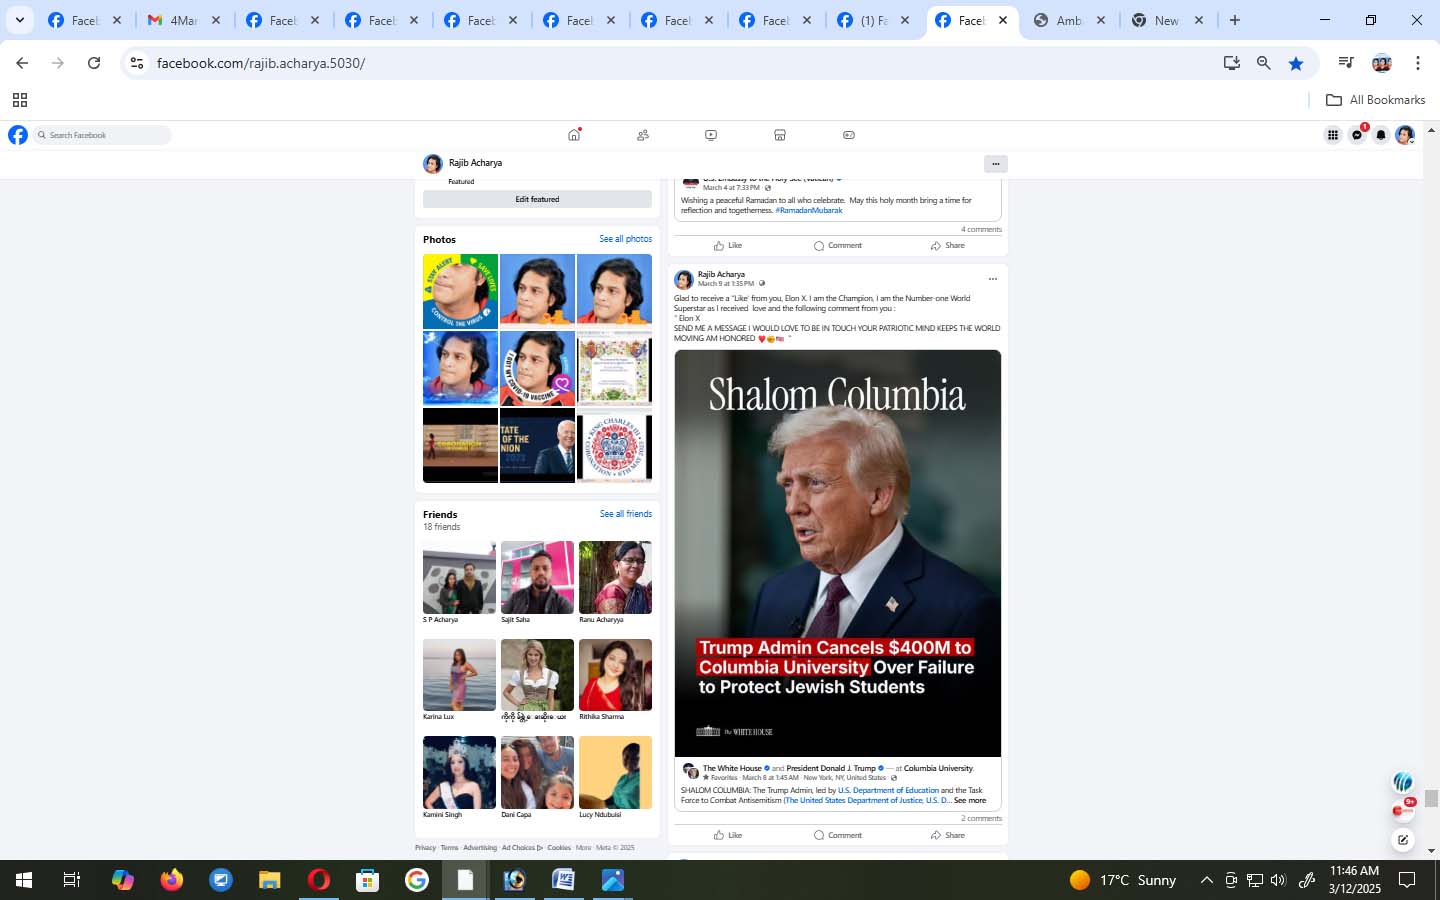1440x900 pixels.
Task: Open friend Sajit Saha's thumbnail
Action: click(537, 577)
